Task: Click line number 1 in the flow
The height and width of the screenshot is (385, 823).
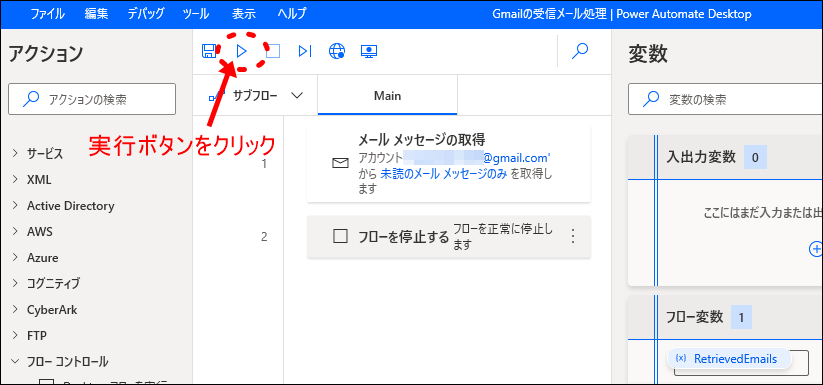Action: point(264,164)
